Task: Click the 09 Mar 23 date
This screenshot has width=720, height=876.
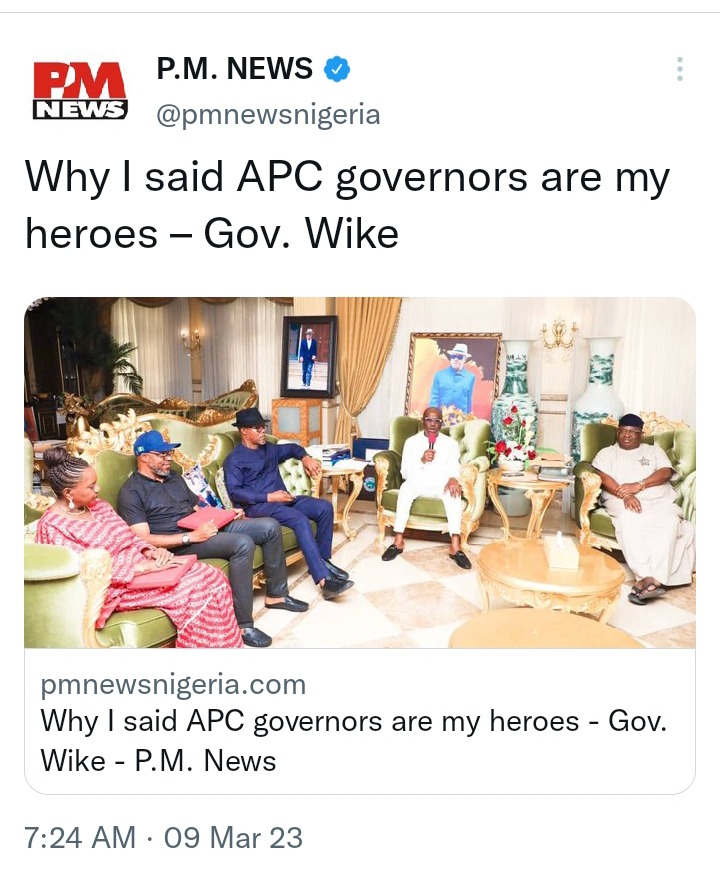Action: tap(233, 837)
